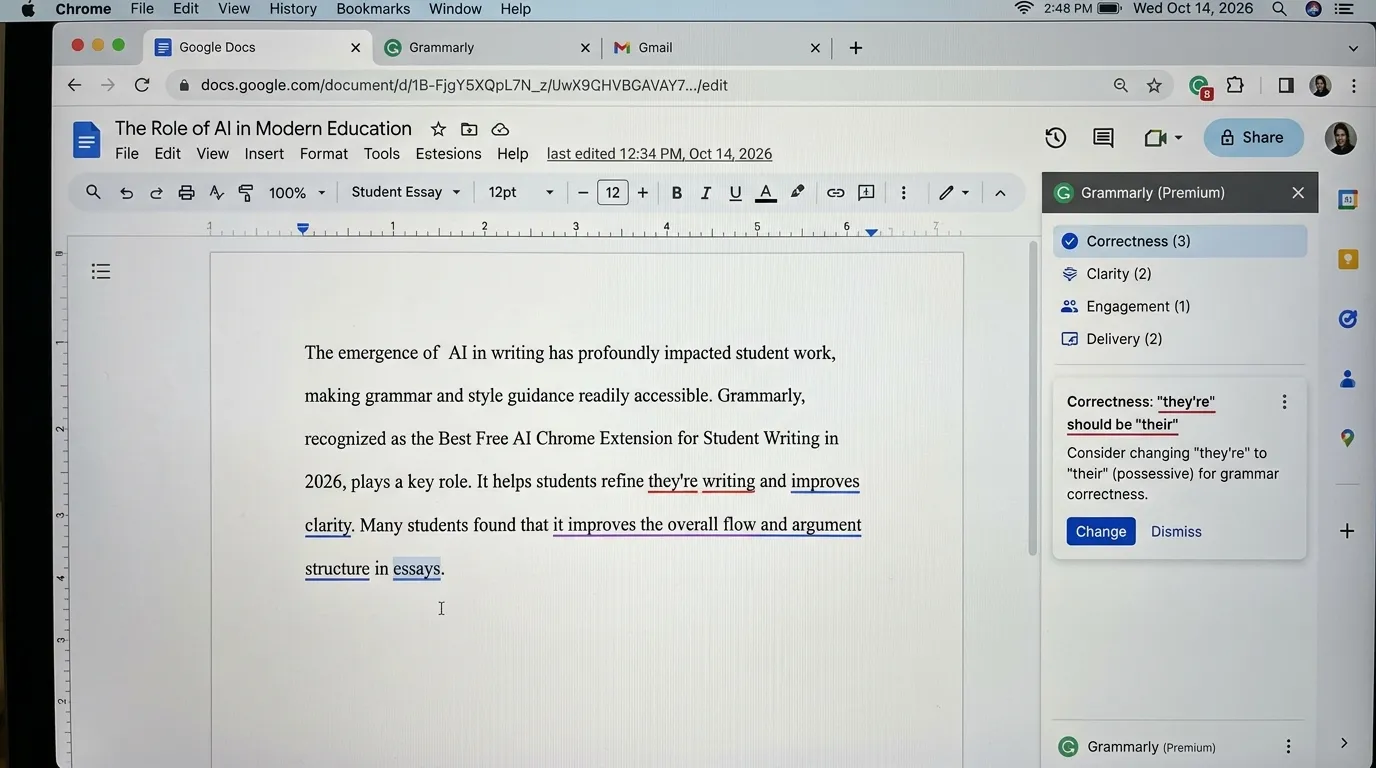This screenshot has width=1376, height=768.
Task: Click the search menus magnifier icon
Action: (x=93, y=192)
